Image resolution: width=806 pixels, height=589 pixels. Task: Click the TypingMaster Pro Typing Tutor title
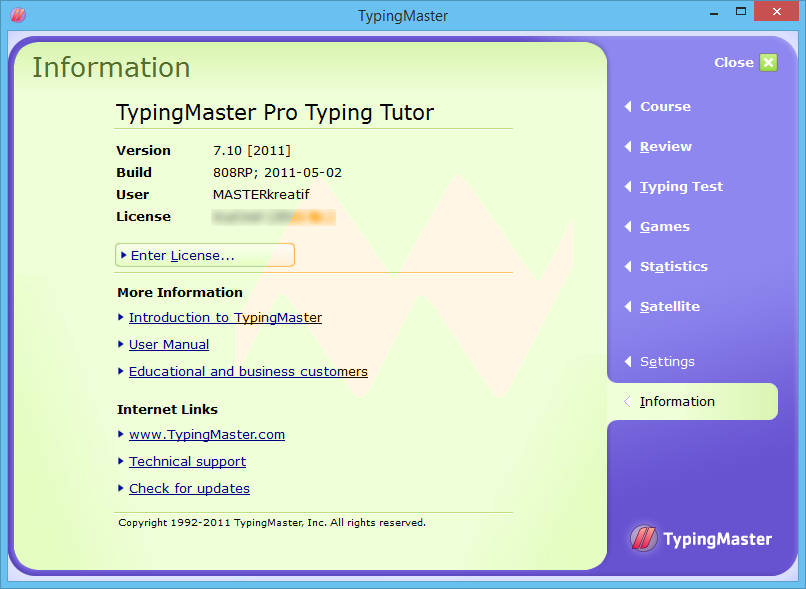[x=275, y=113]
